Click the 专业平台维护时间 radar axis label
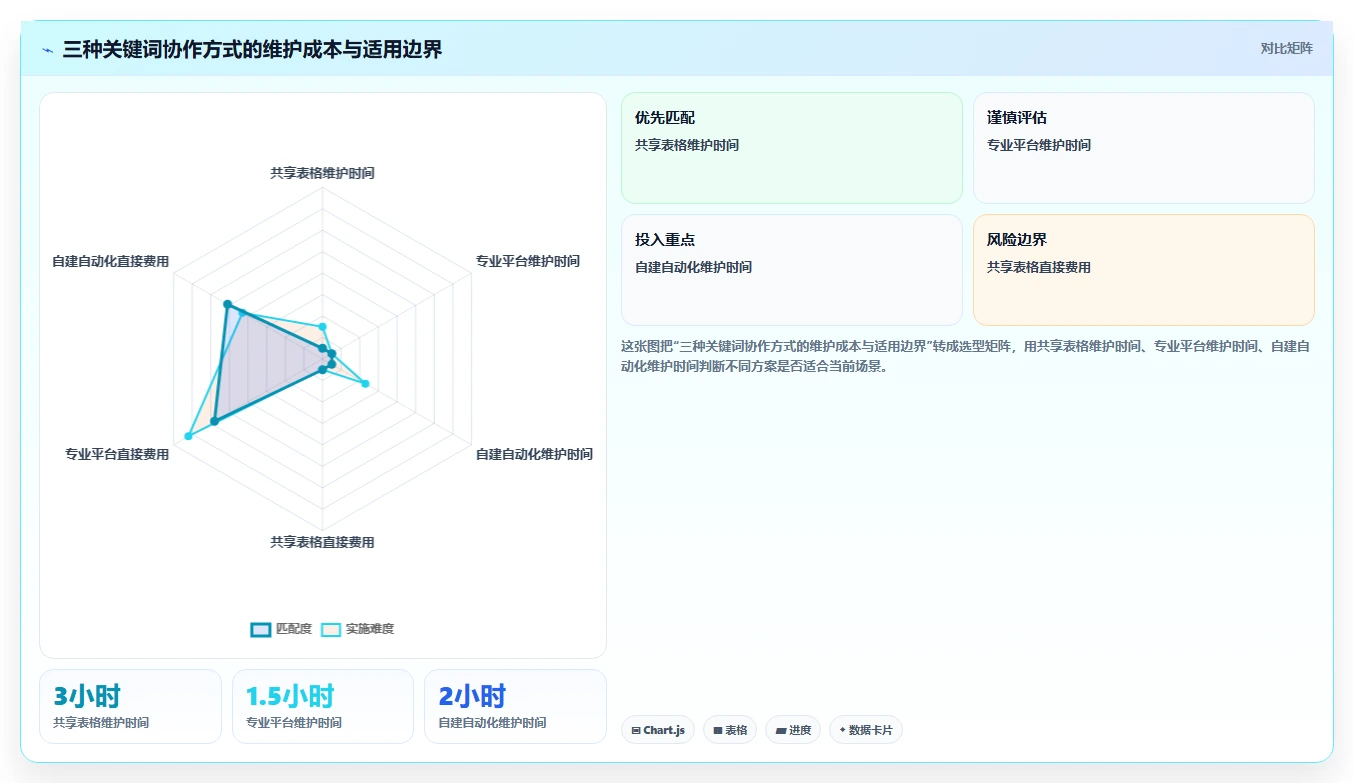This screenshot has width=1354, height=783. 527,261
